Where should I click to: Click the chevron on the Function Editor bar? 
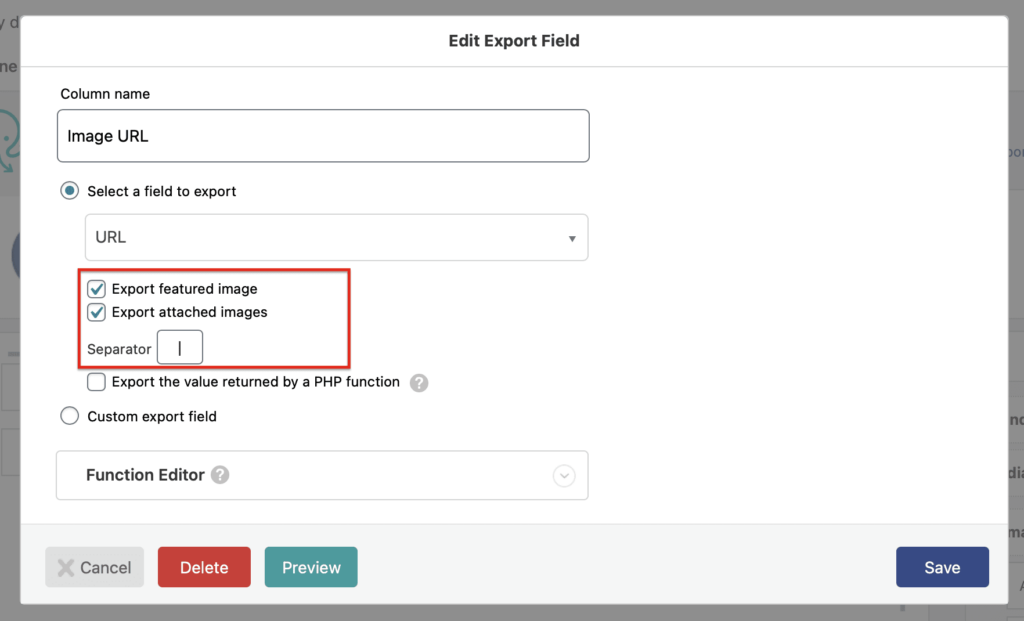click(564, 475)
